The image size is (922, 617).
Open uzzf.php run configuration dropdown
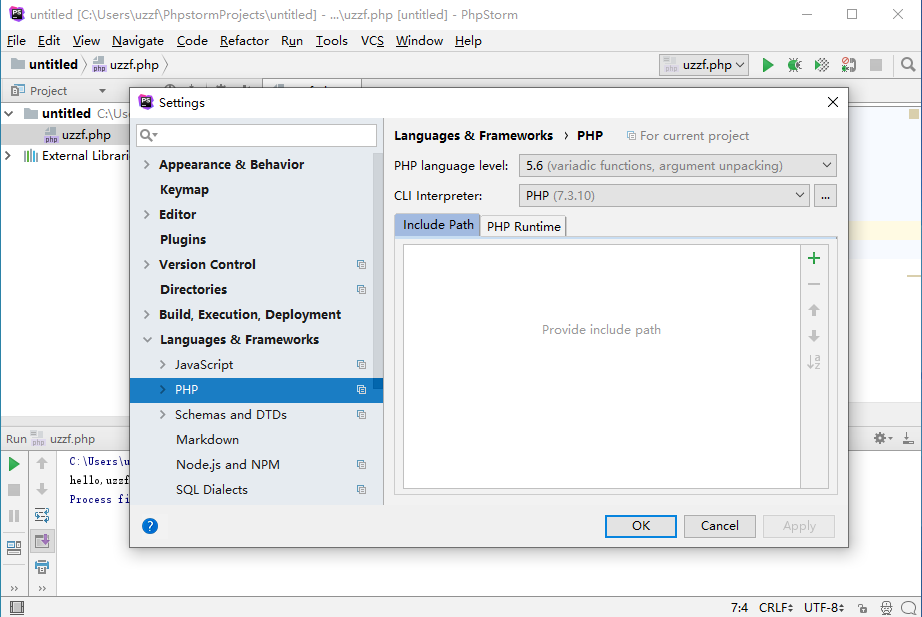point(704,65)
